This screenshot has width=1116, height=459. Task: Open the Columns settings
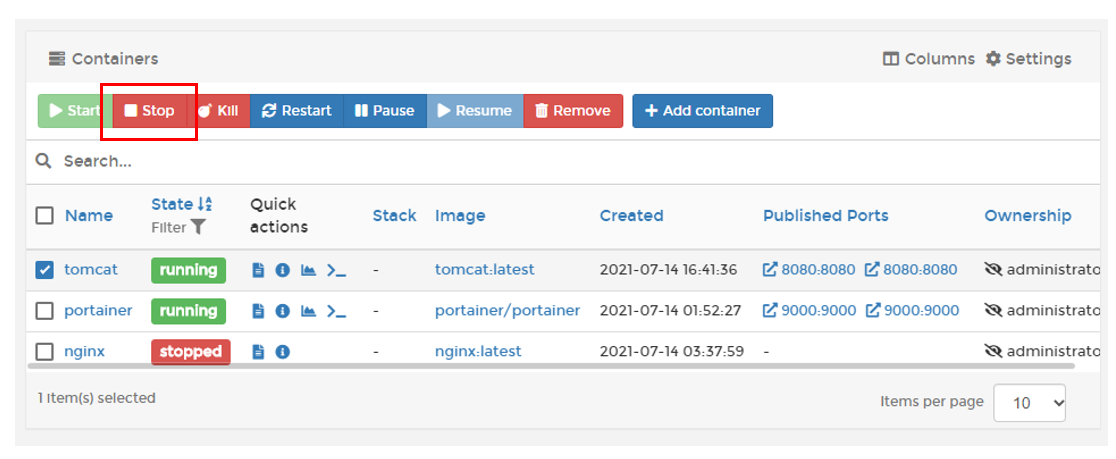click(x=929, y=59)
